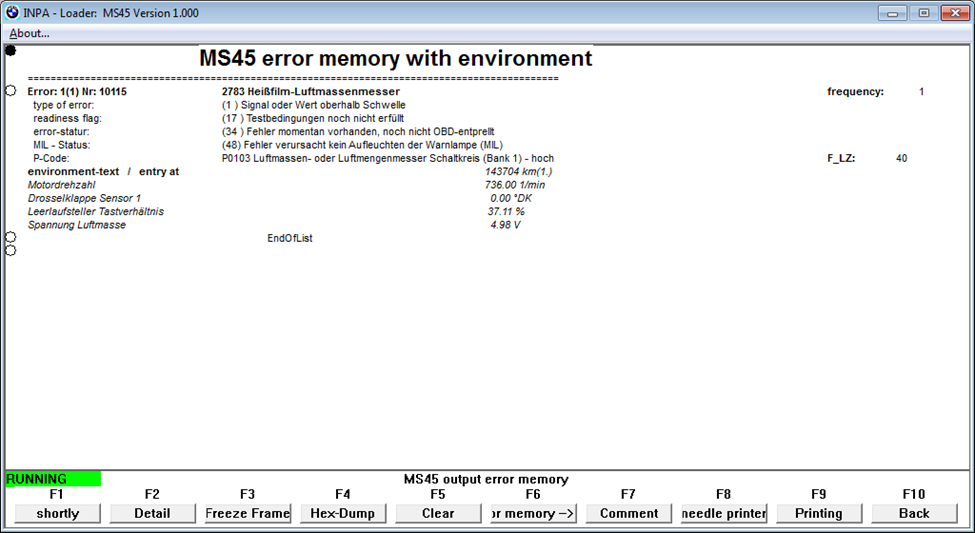Click the '4.98 V' voltage value
Viewport: 975px width, 533px height.
505,225
